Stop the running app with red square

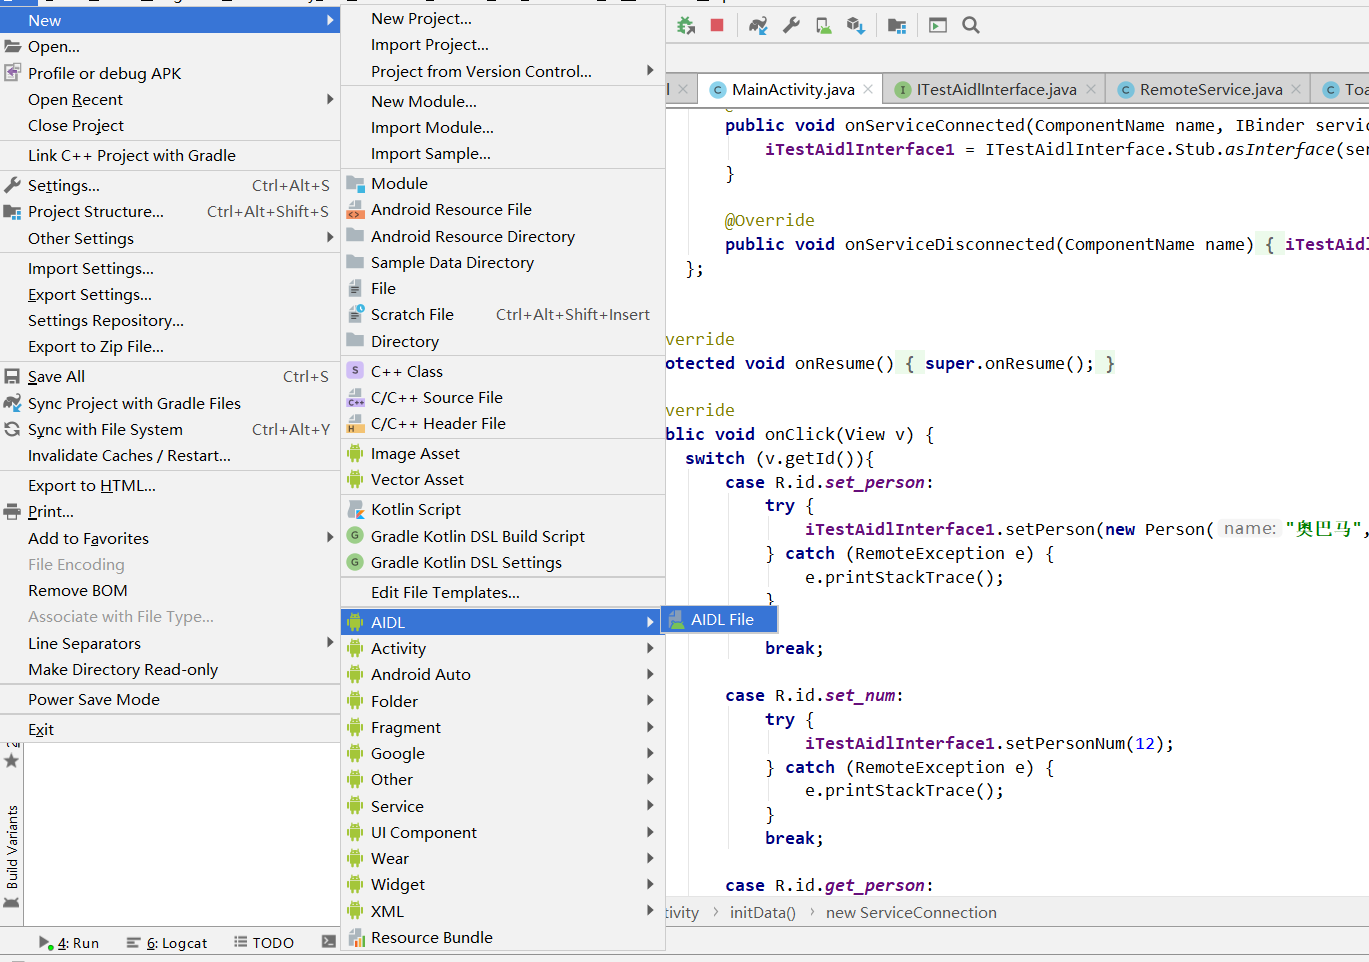pyautogui.click(x=717, y=26)
